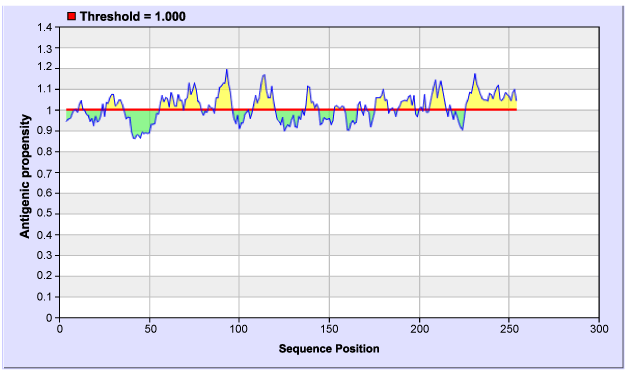
Task: Click the x-axis tick label 250
Action: pos(509,329)
